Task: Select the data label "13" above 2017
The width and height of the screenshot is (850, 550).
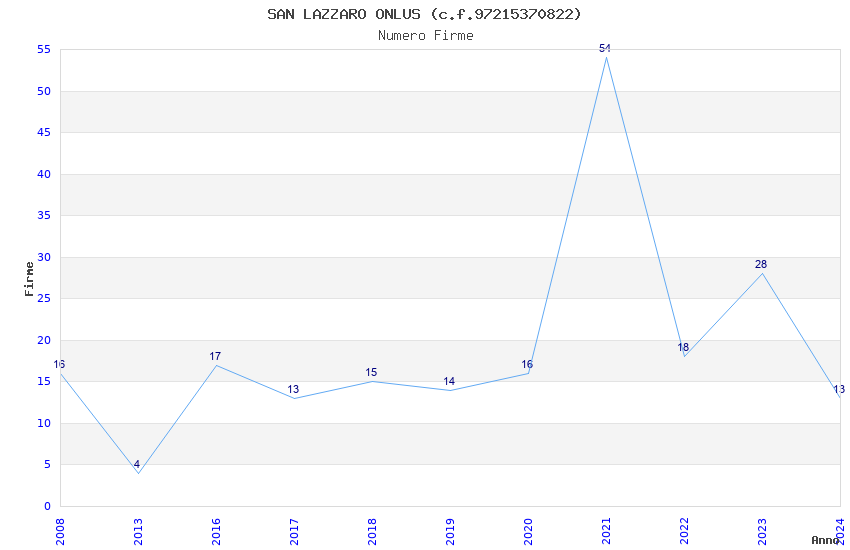Action: point(293,390)
